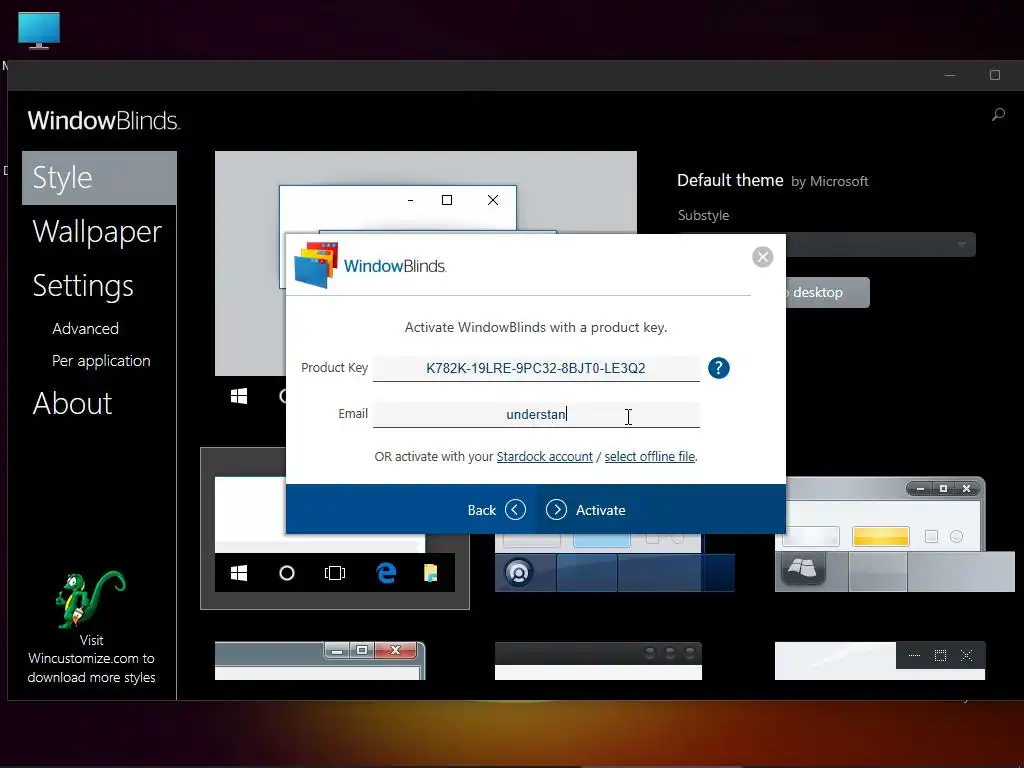The image size is (1024, 768).
Task: Open Per application settings
Action: [x=101, y=360]
